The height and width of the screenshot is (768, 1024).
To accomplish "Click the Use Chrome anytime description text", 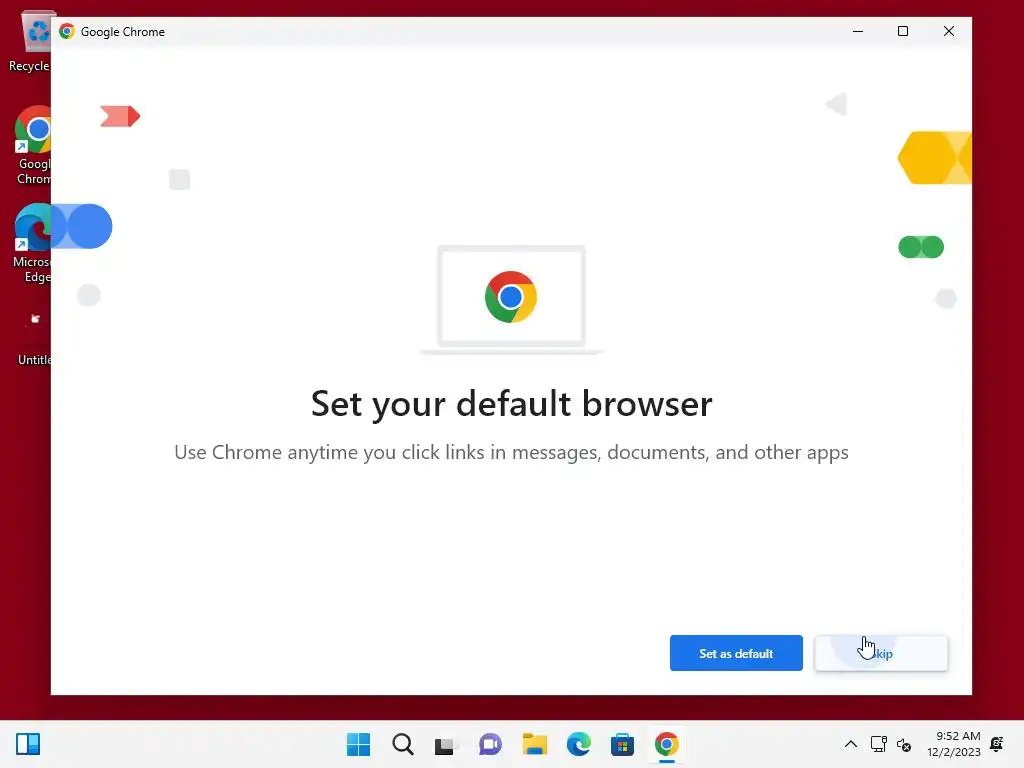I will click(x=511, y=453).
